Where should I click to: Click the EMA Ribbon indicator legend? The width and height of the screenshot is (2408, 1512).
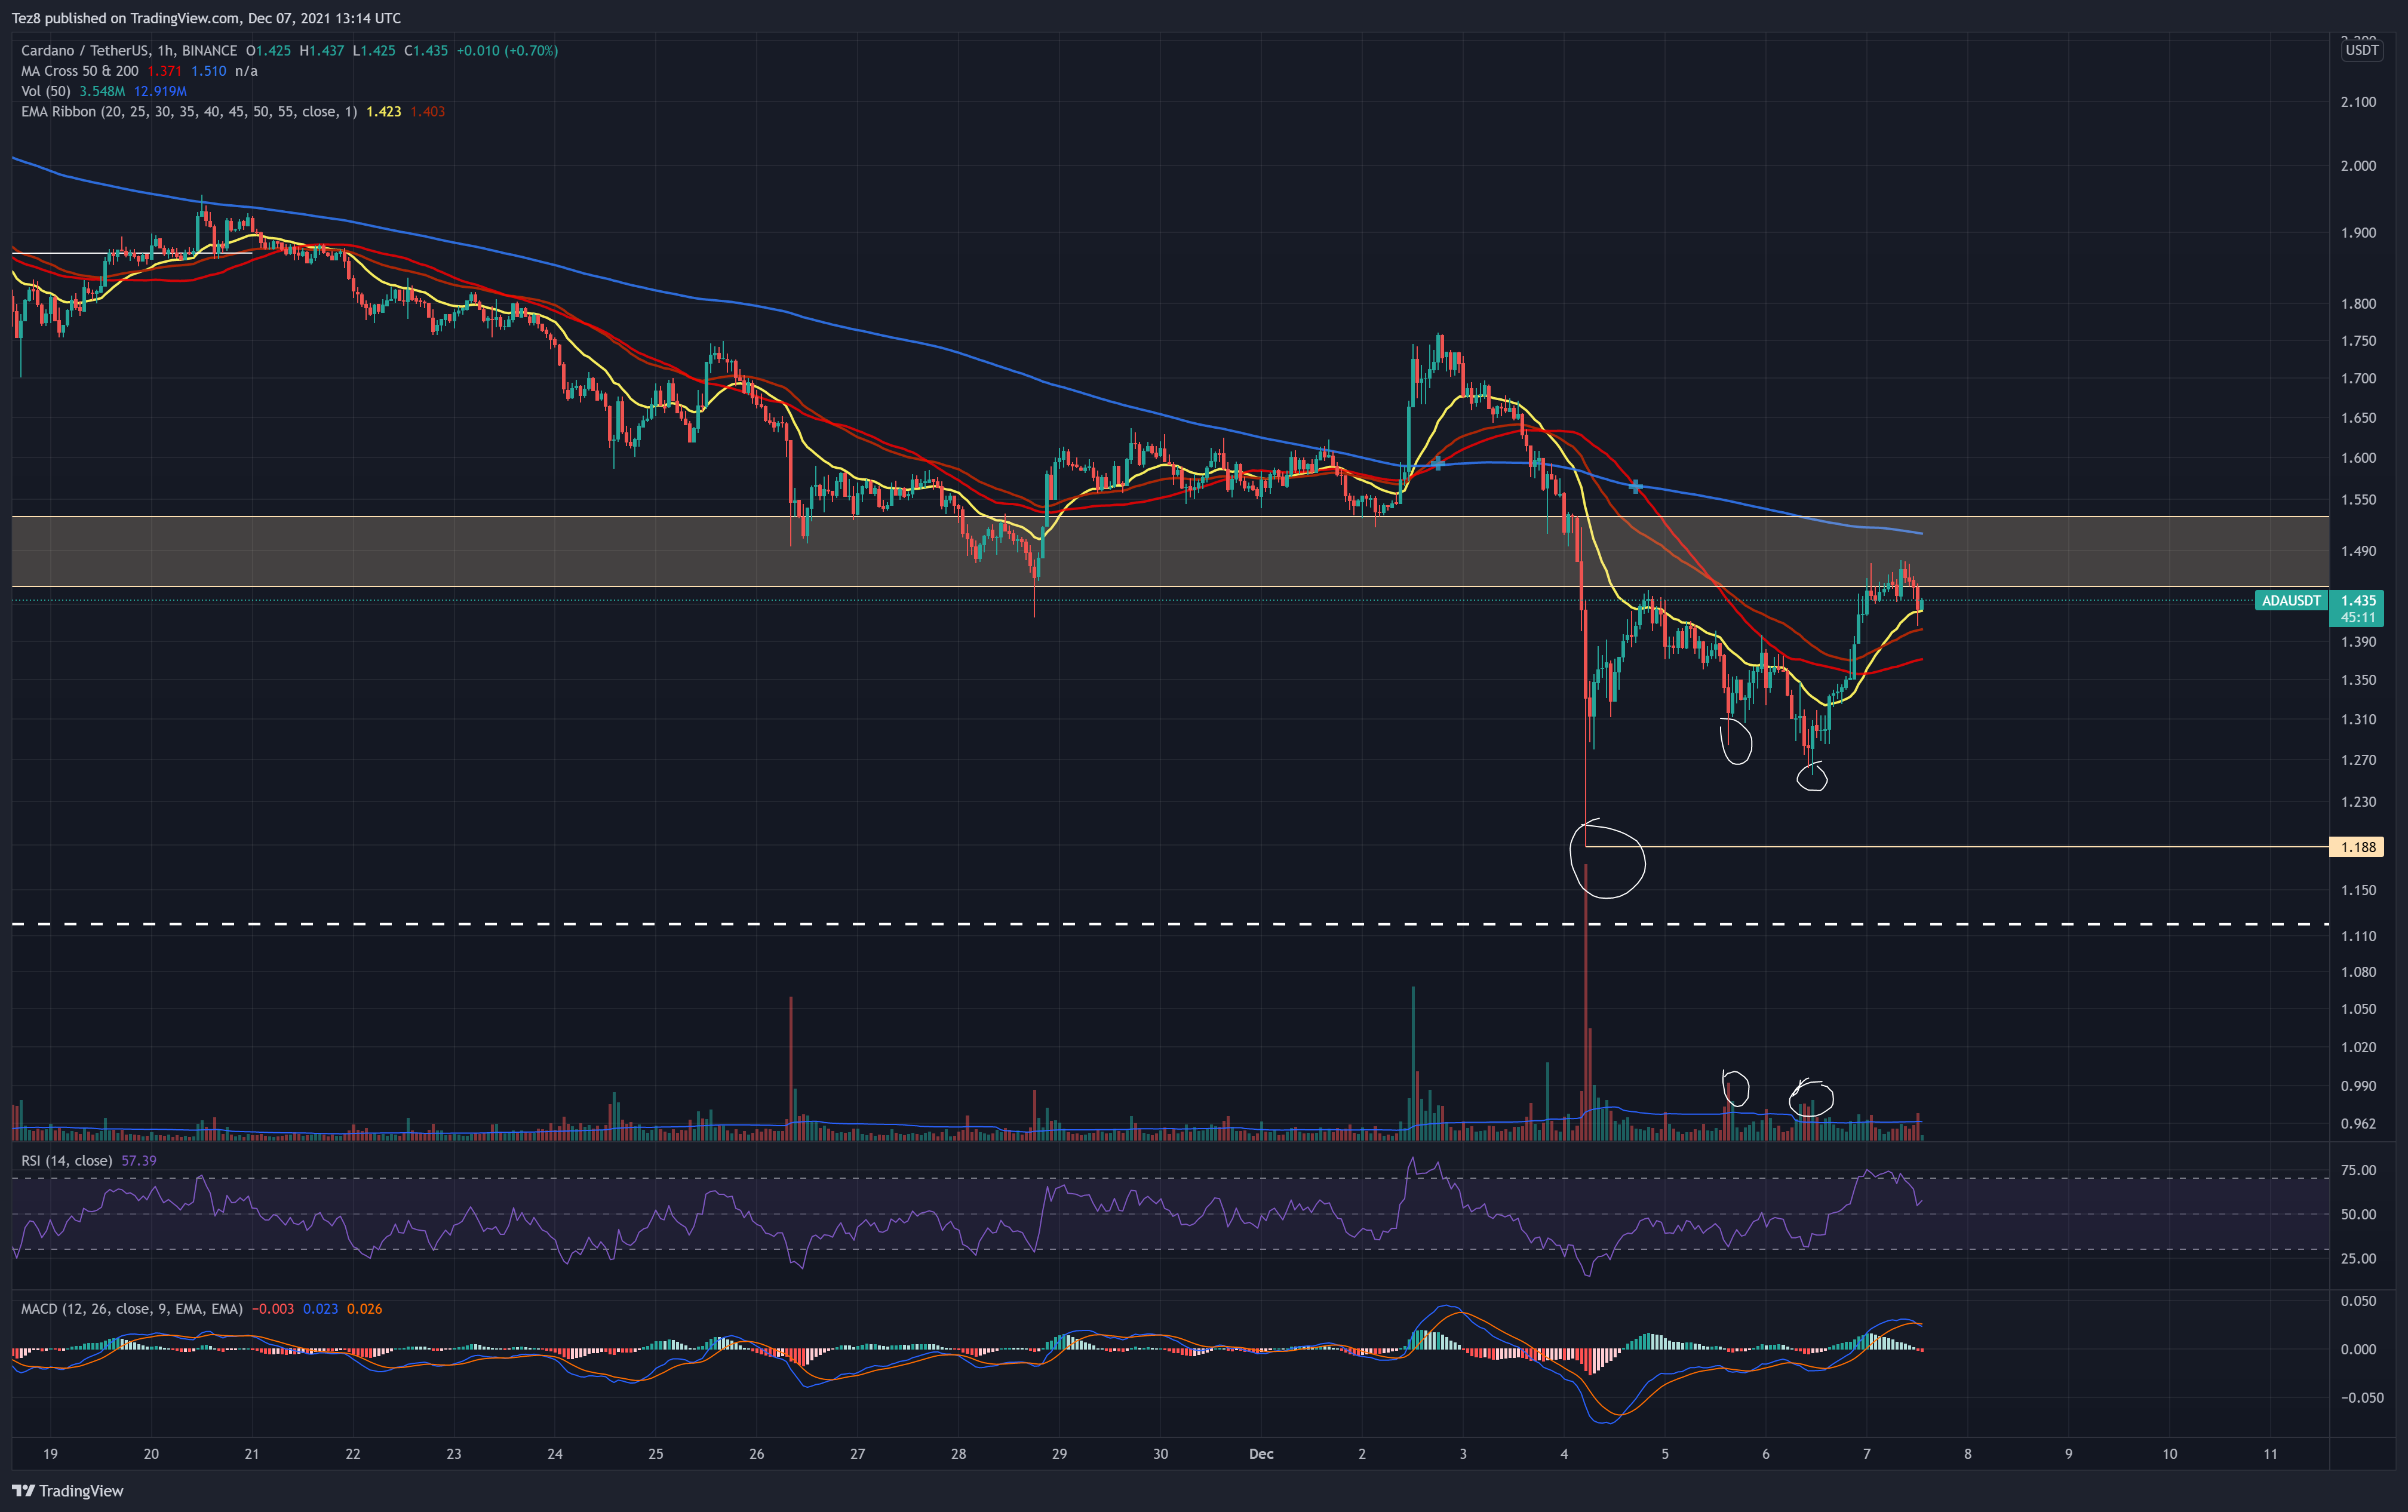[189, 111]
